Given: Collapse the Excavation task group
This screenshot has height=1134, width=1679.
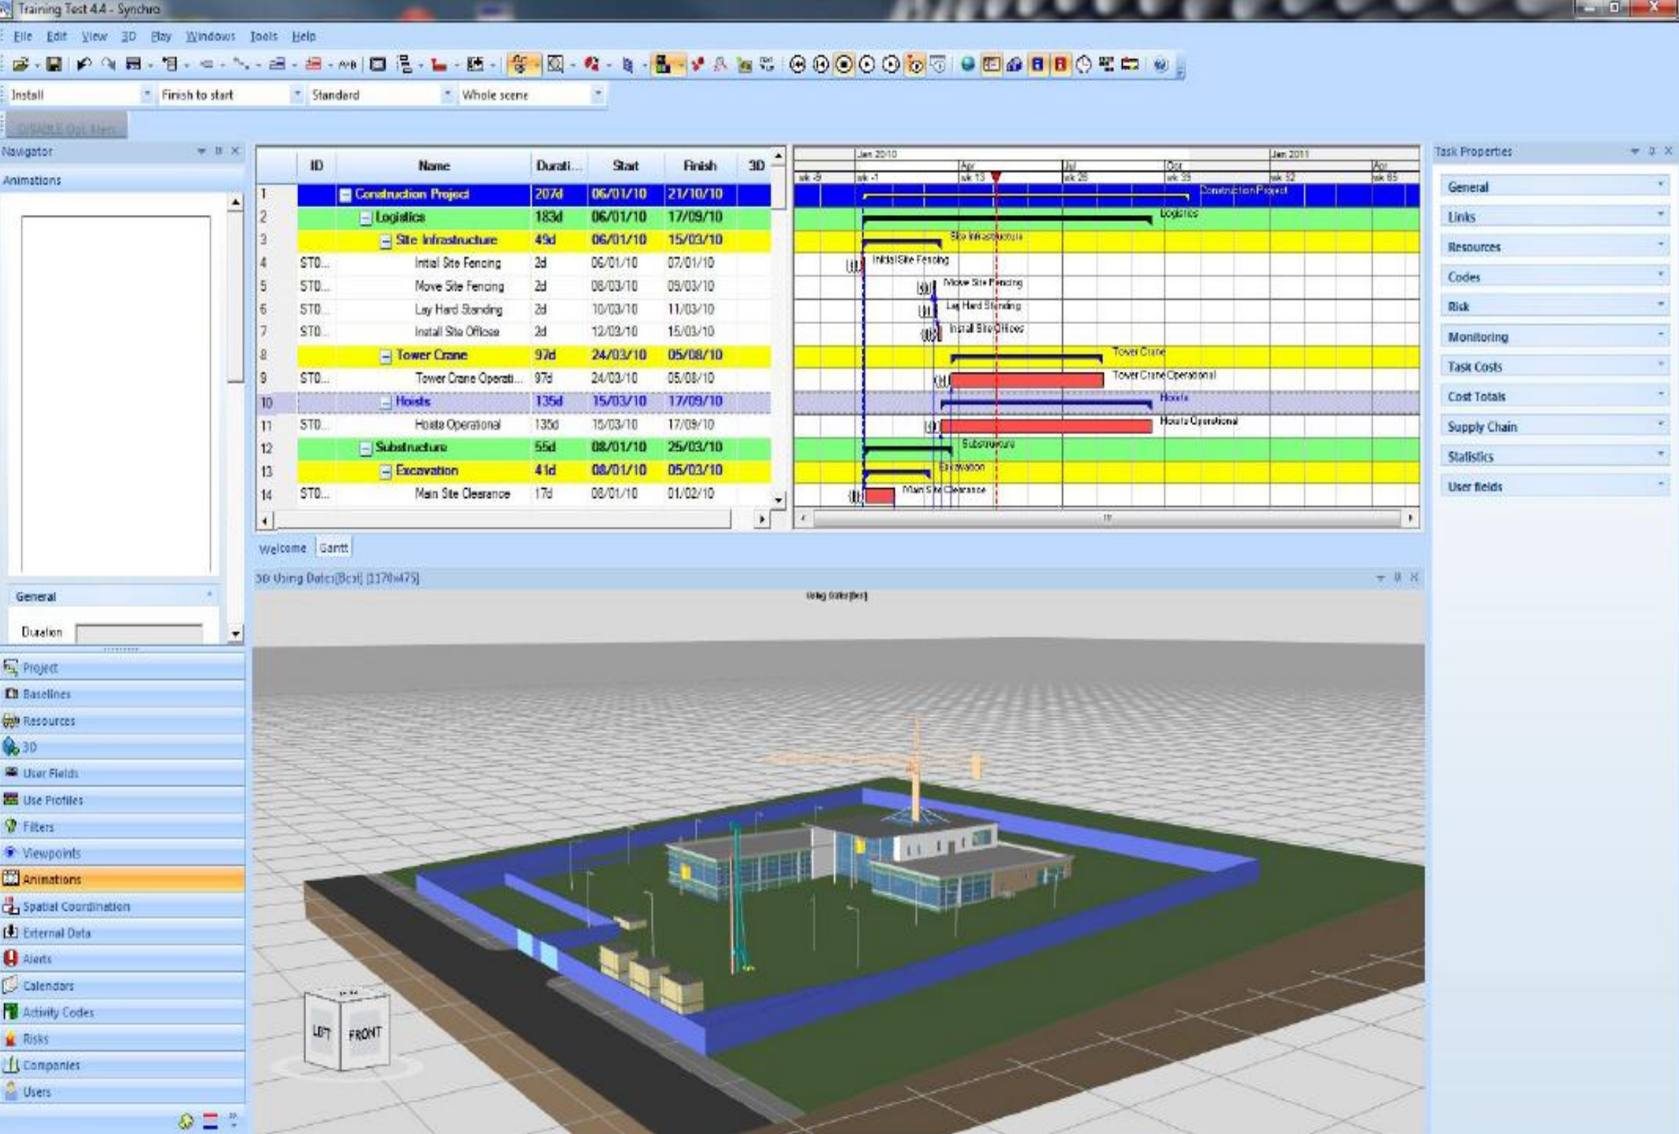Looking at the screenshot, I should pyautogui.click(x=385, y=471).
